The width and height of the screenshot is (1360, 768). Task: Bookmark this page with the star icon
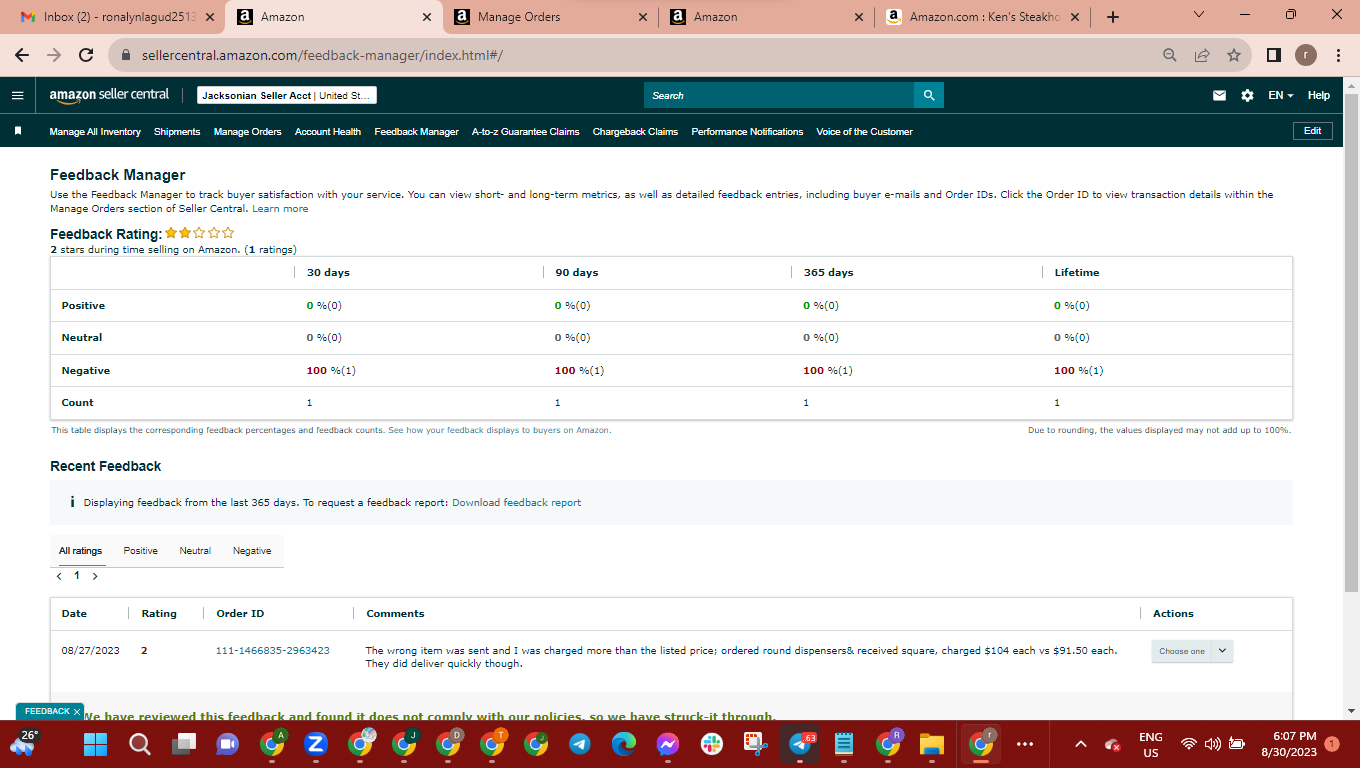pos(1234,55)
